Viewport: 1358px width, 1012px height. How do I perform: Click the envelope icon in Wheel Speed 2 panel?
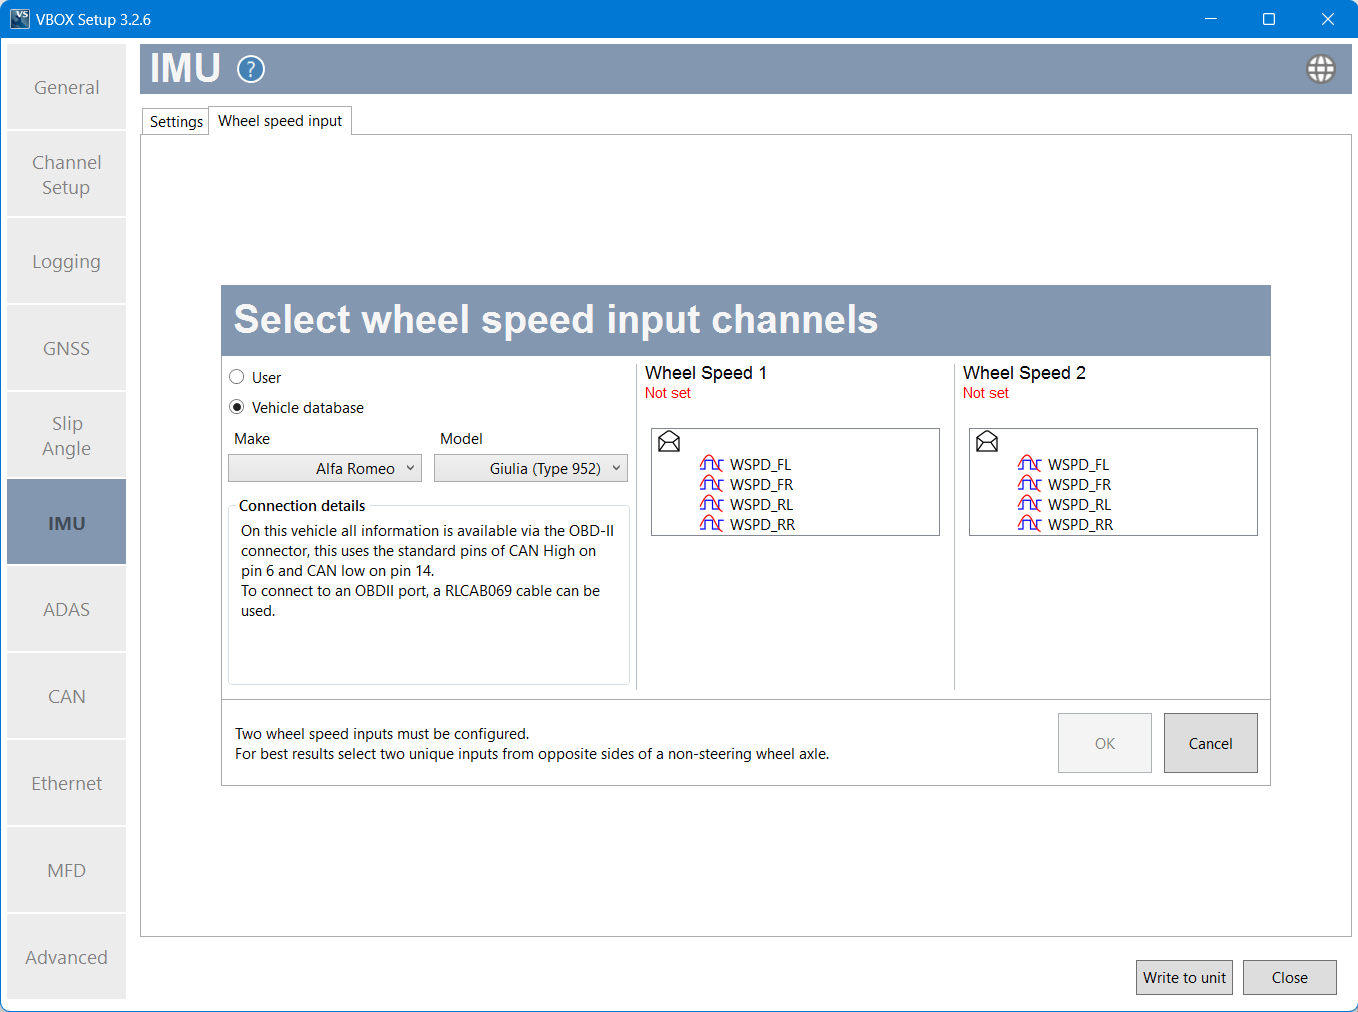tap(987, 441)
